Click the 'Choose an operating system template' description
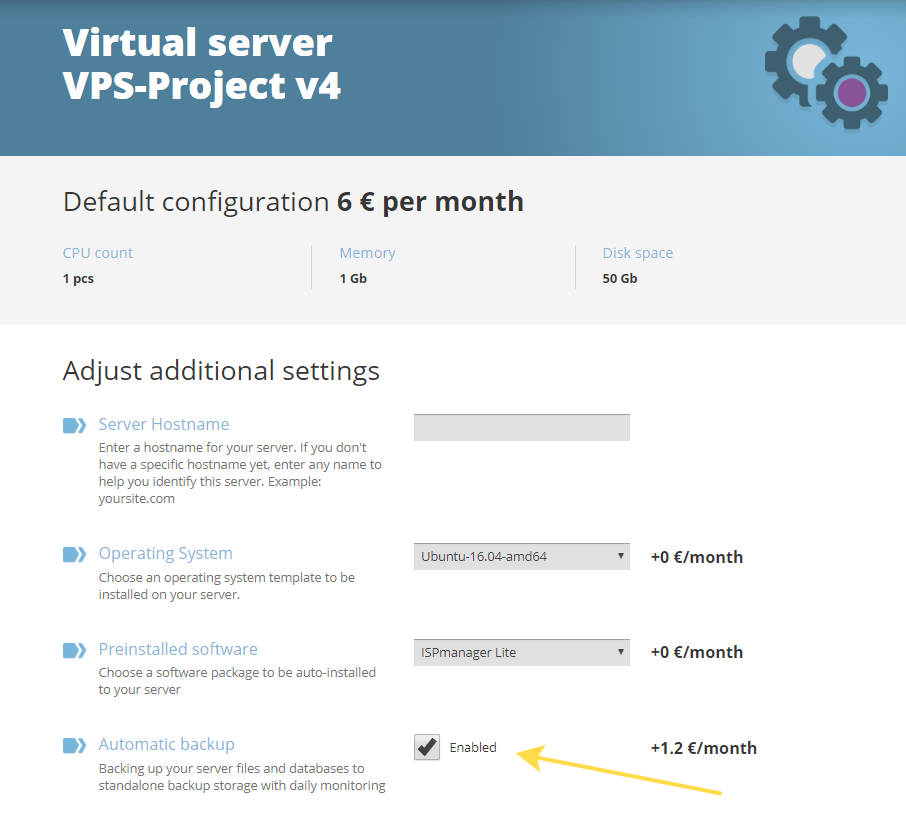Screen dimensions: 906x815 tap(226, 586)
